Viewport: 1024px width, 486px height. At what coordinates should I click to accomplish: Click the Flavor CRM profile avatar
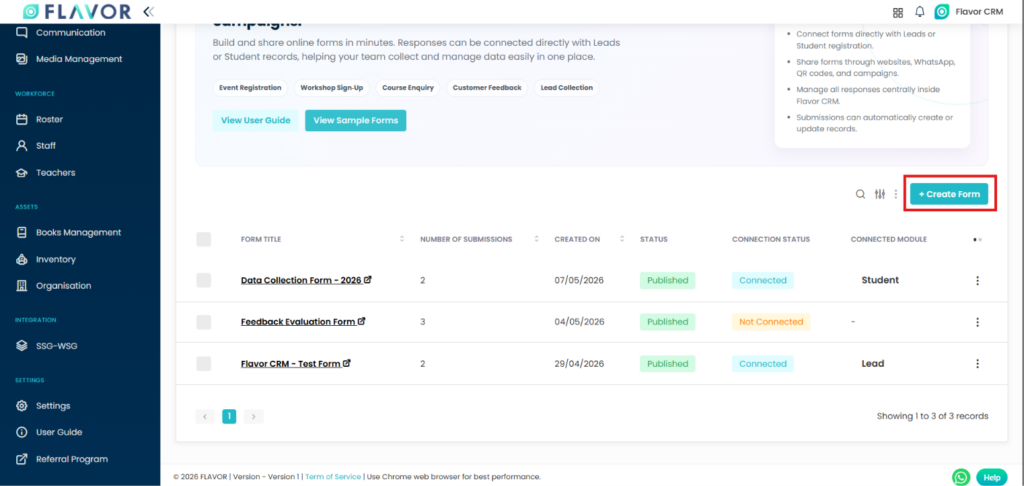tap(941, 12)
